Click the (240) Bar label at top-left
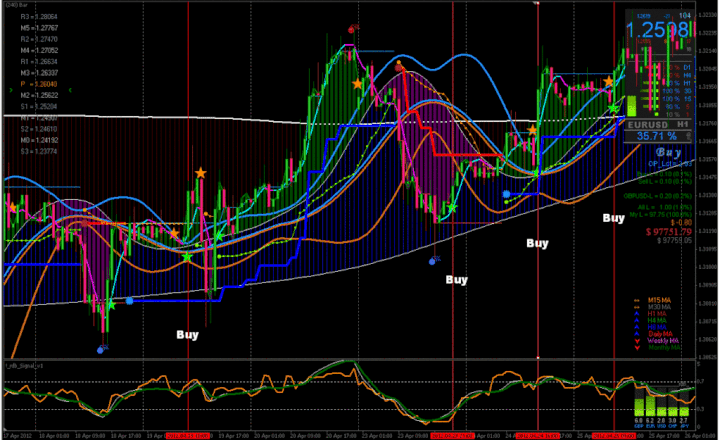Image resolution: width=720 pixels, height=440 pixels. coord(17,5)
